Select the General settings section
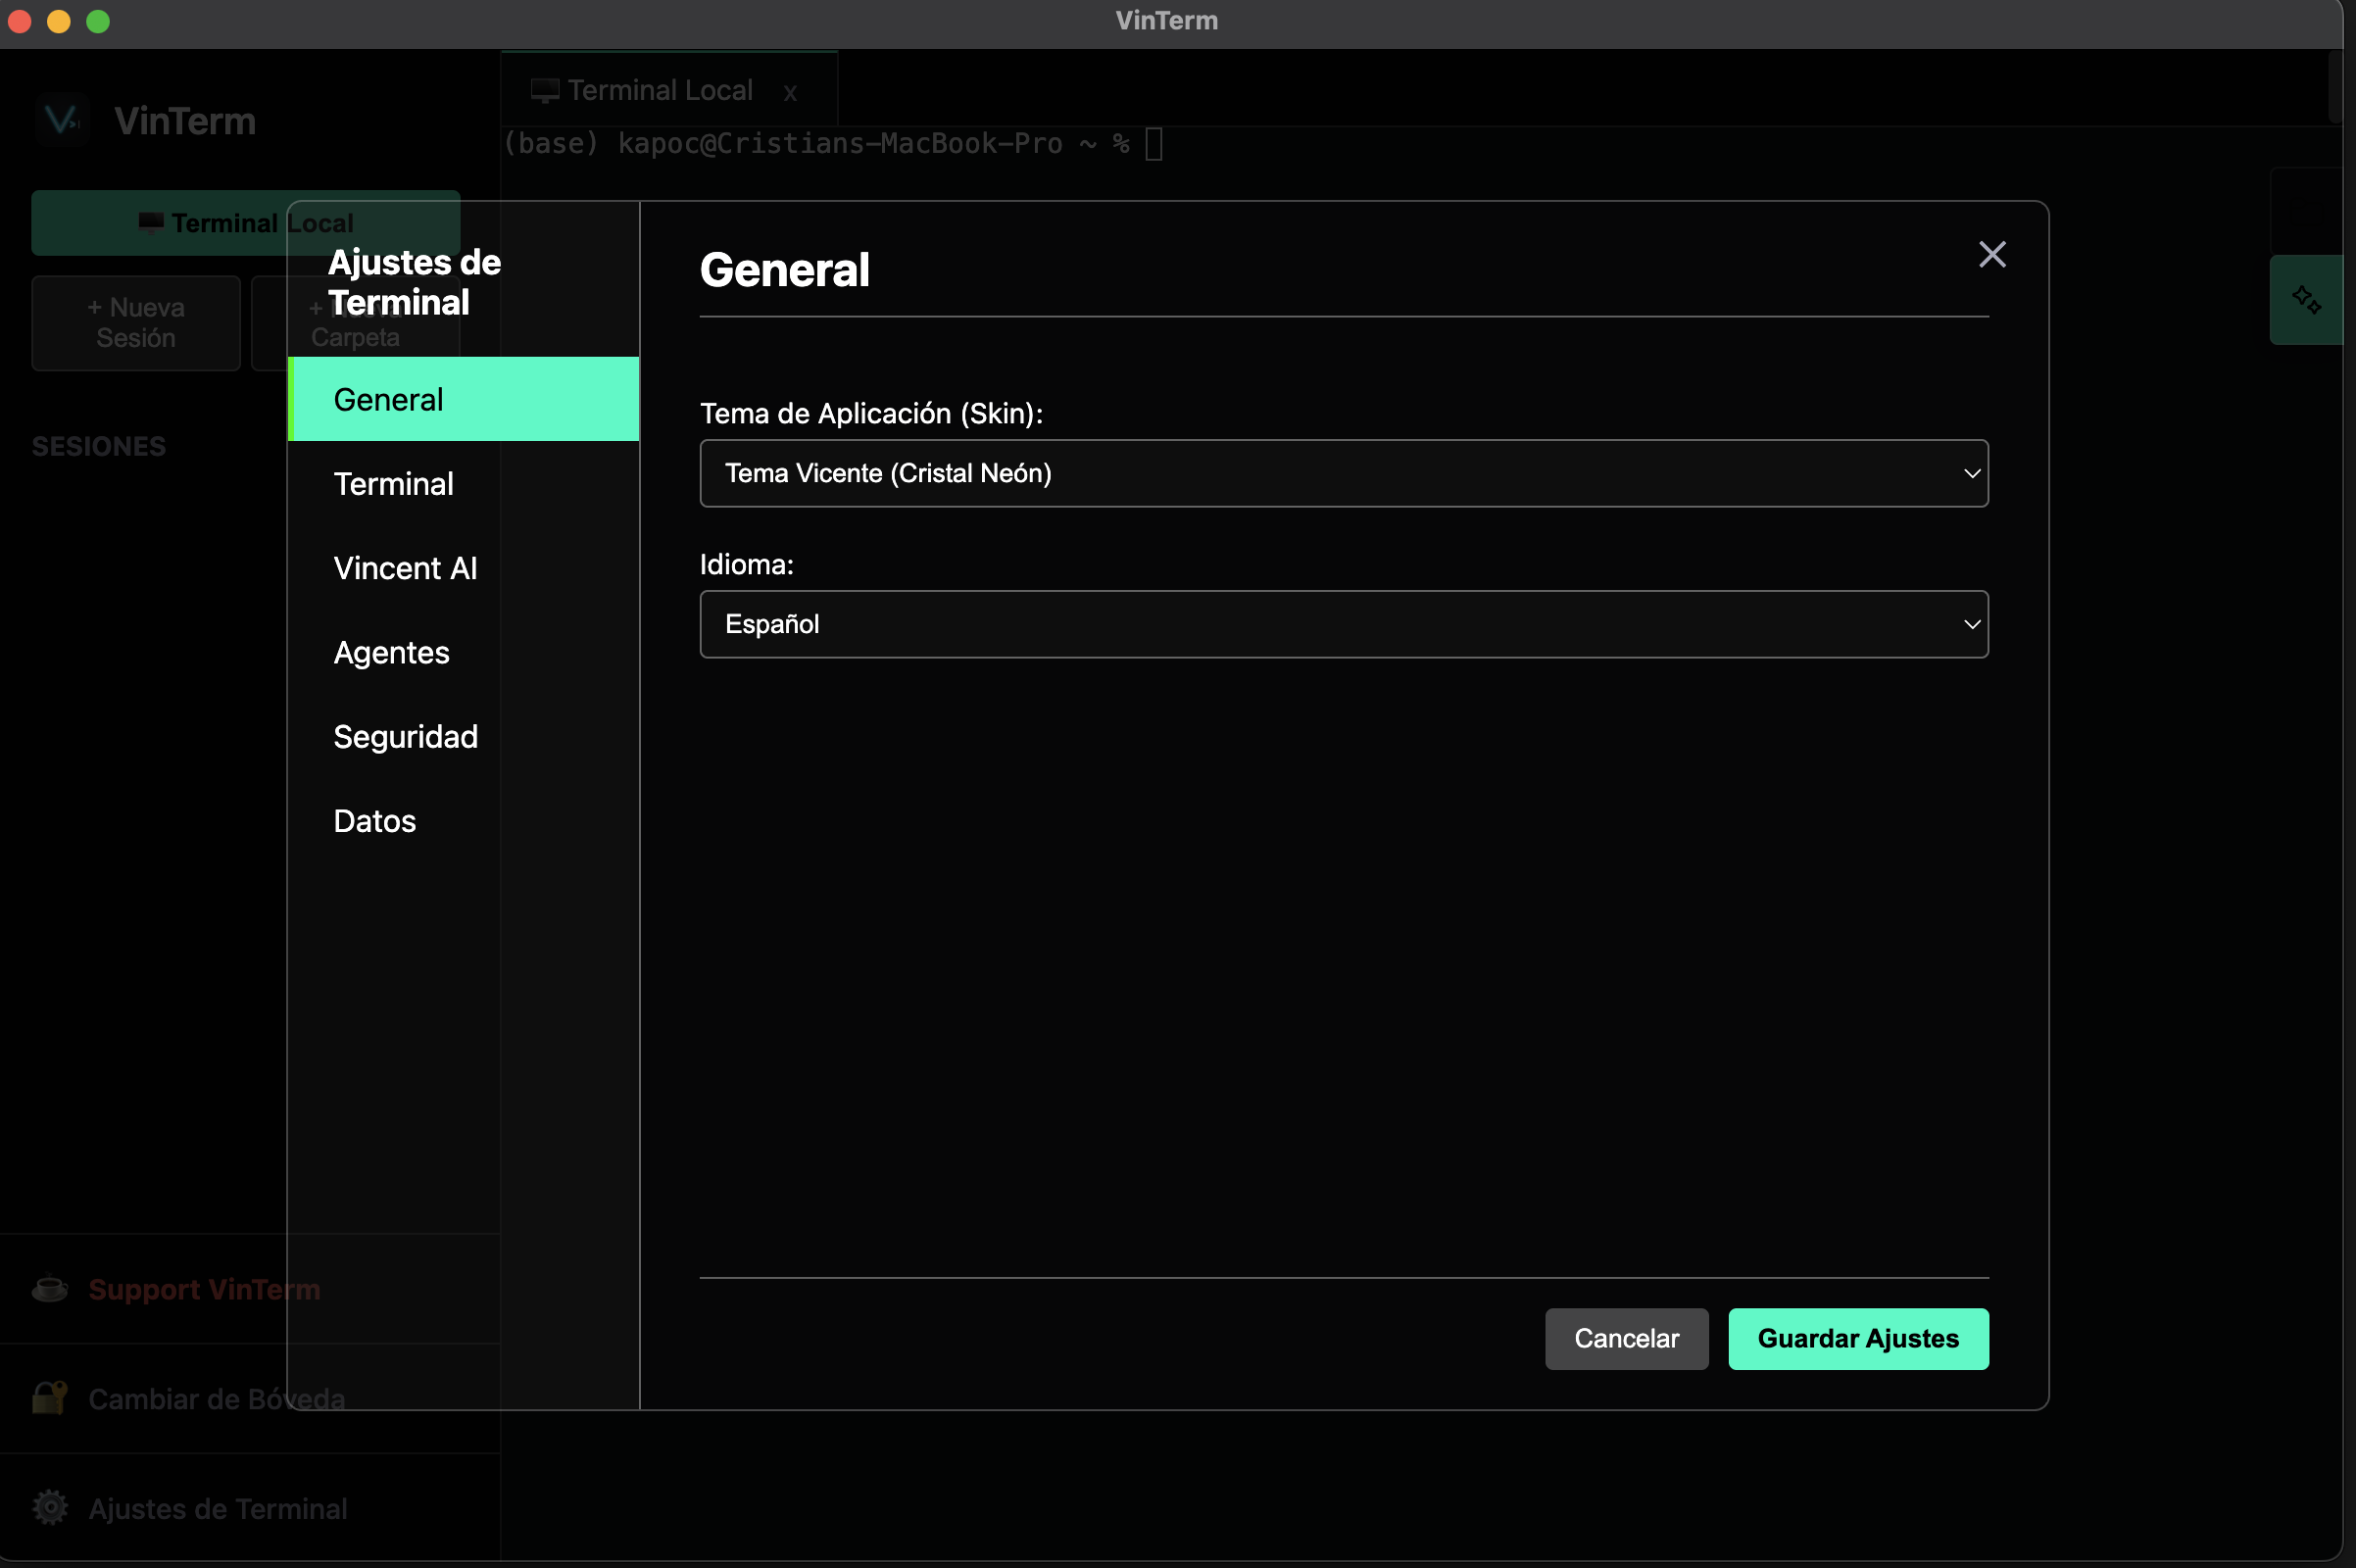Screen dimensions: 2356x1568 coord(463,399)
